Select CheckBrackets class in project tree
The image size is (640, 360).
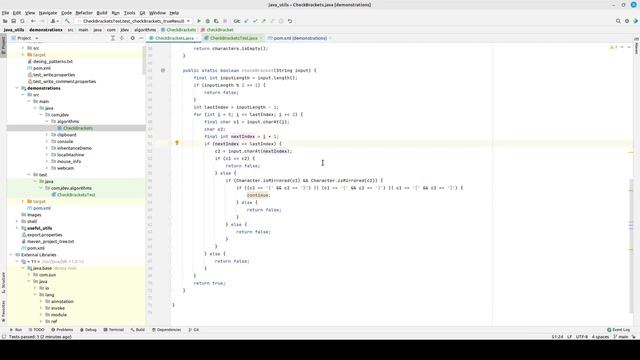pos(78,128)
